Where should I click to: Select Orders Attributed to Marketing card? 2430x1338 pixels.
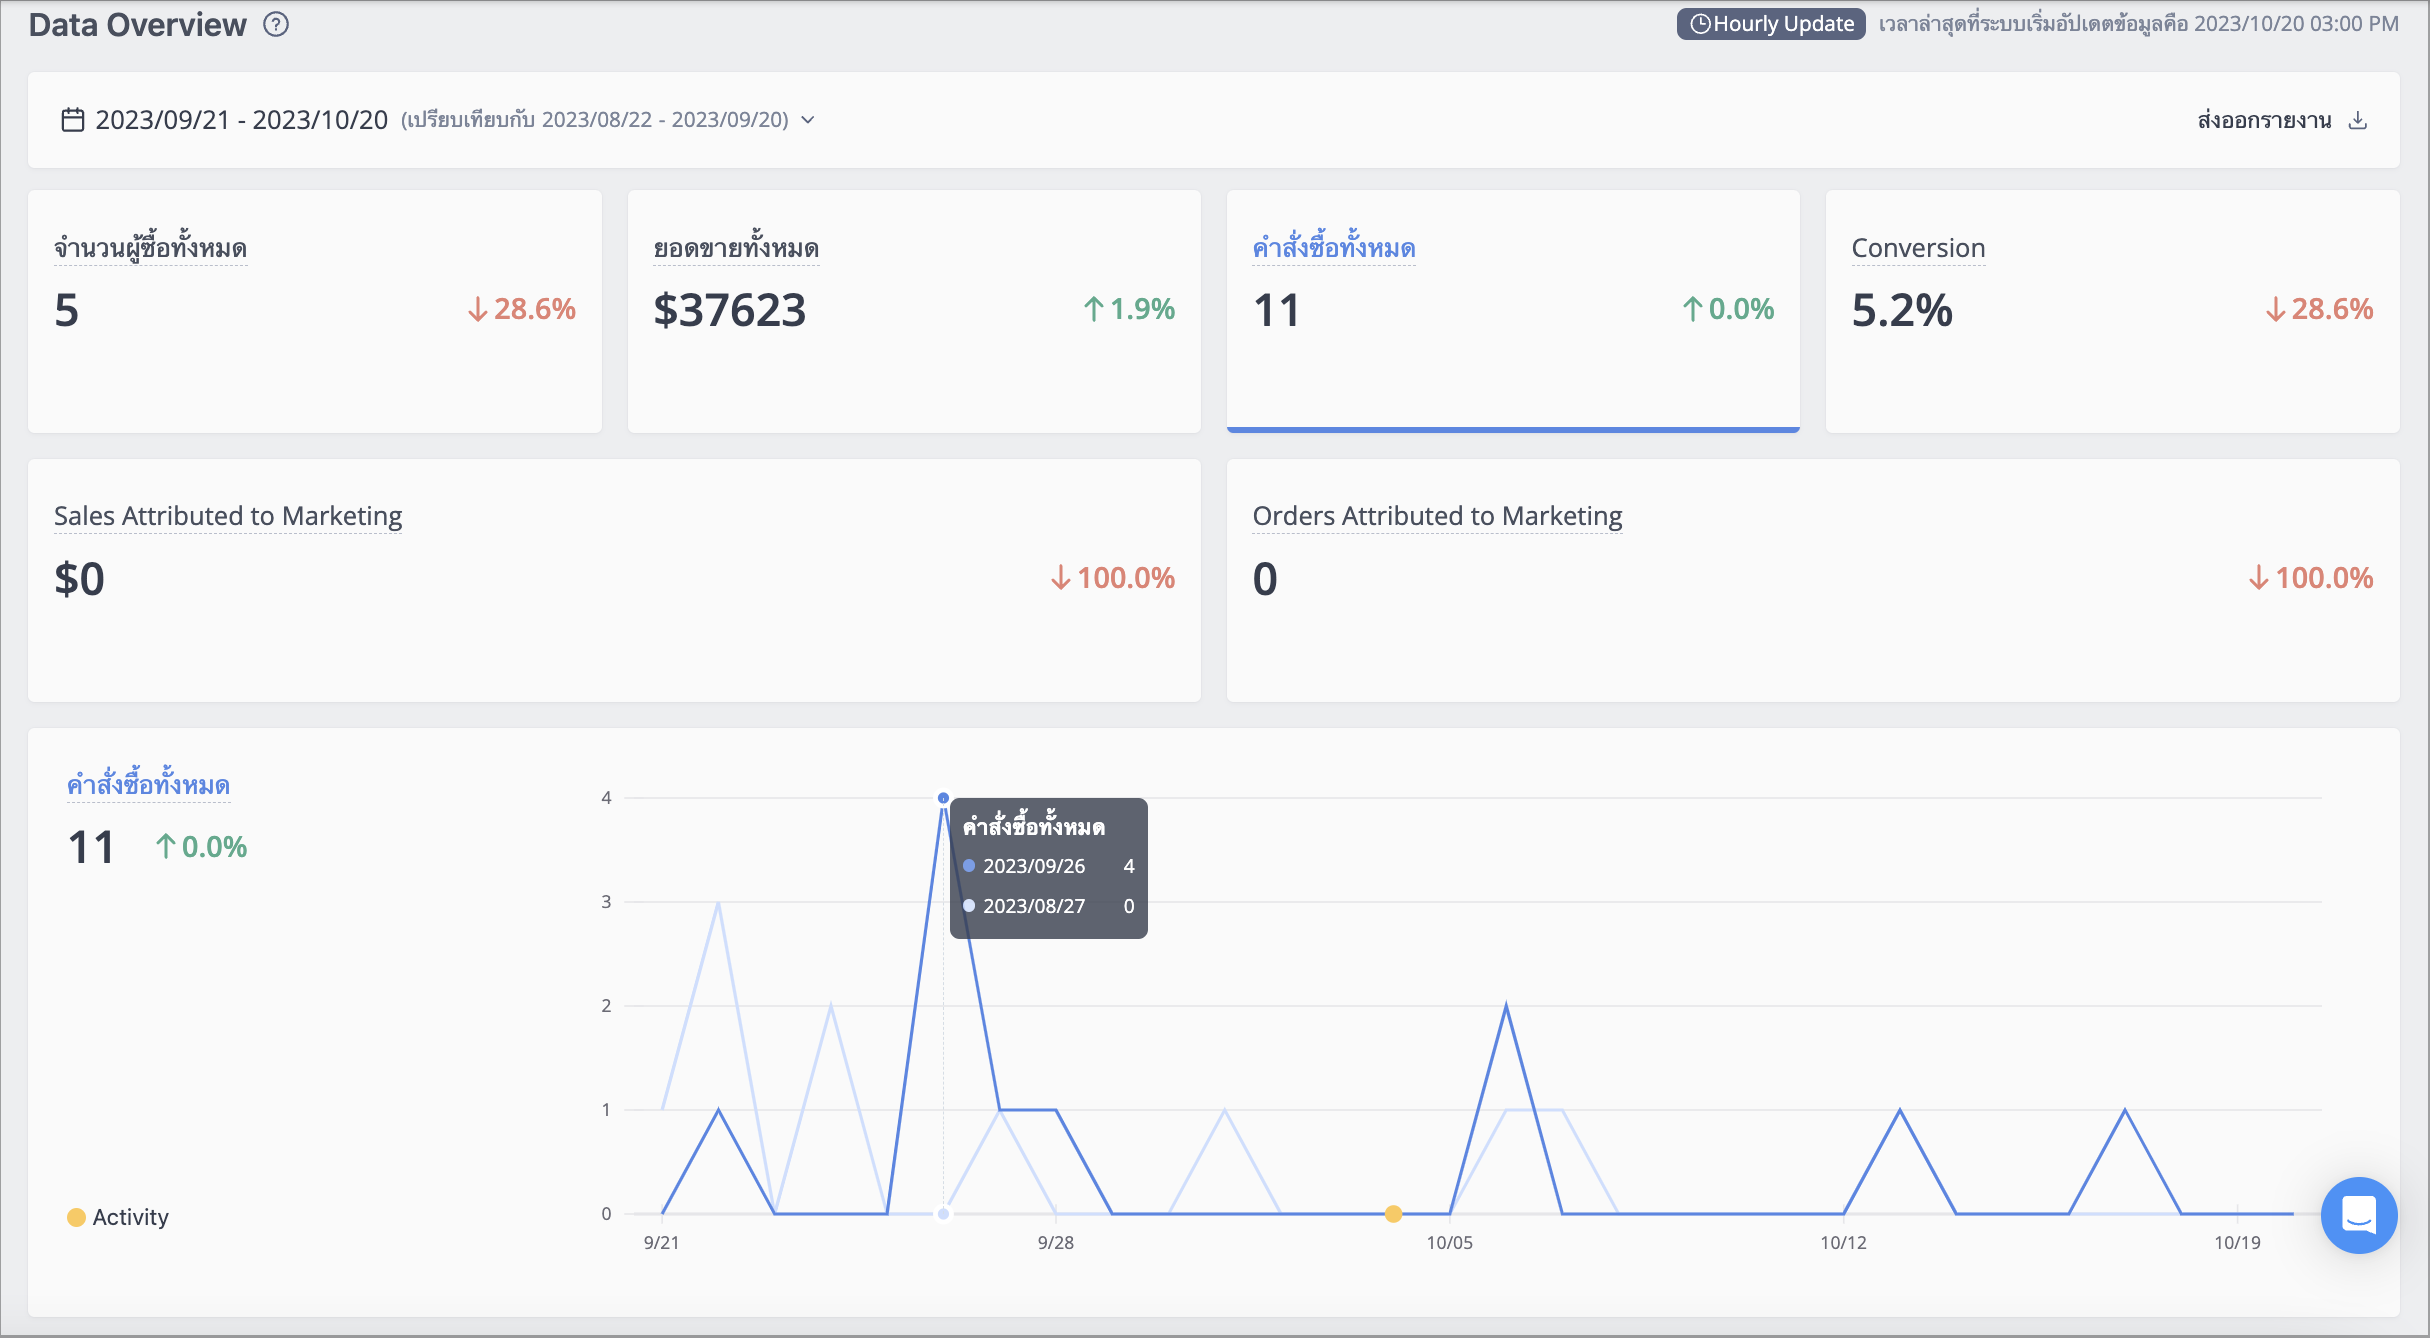point(1813,580)
